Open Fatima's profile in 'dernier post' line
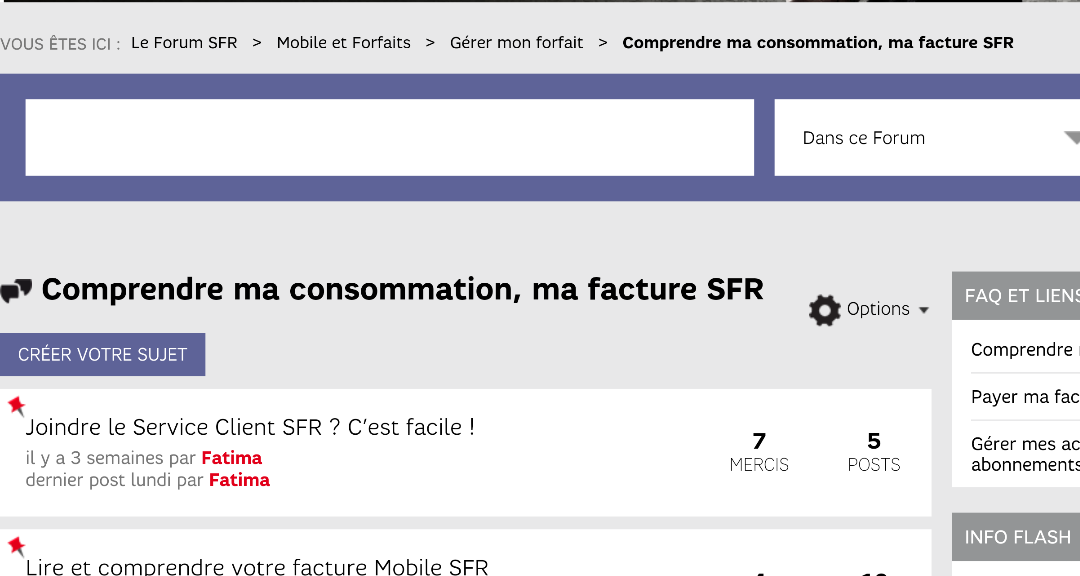 [239, 480]
